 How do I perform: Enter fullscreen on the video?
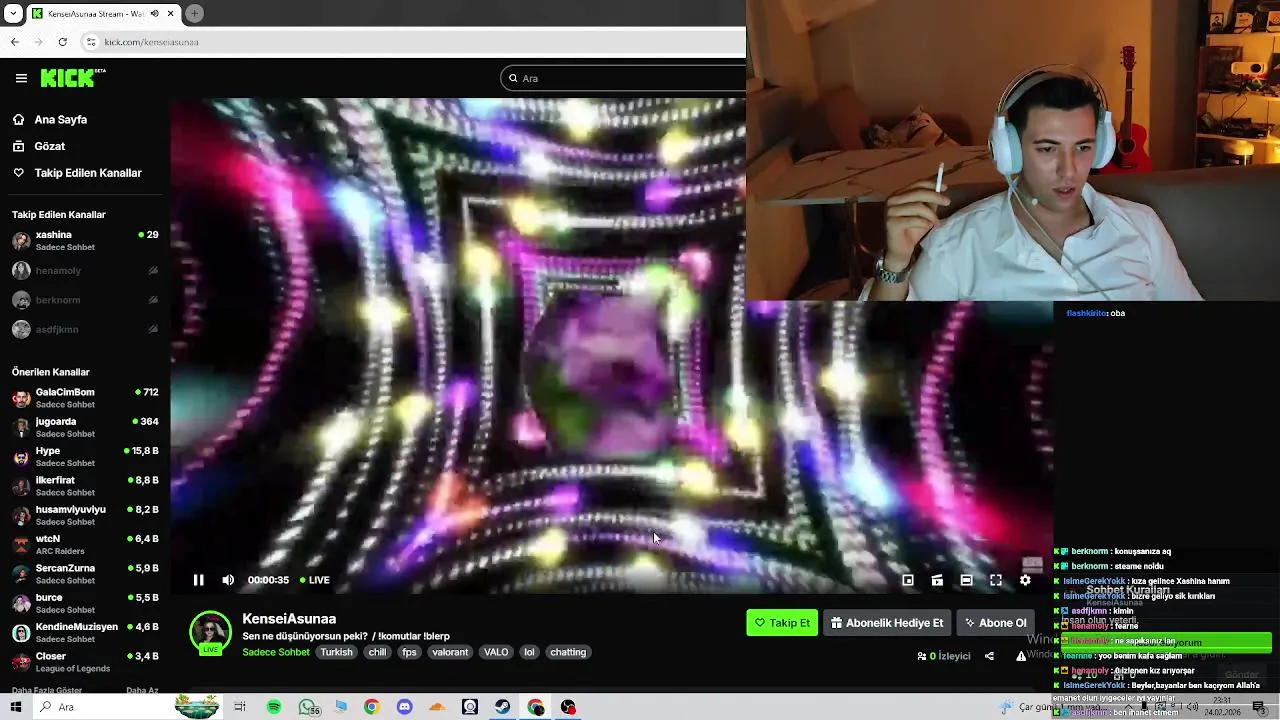pyautogui.click(x=996, y=580)
